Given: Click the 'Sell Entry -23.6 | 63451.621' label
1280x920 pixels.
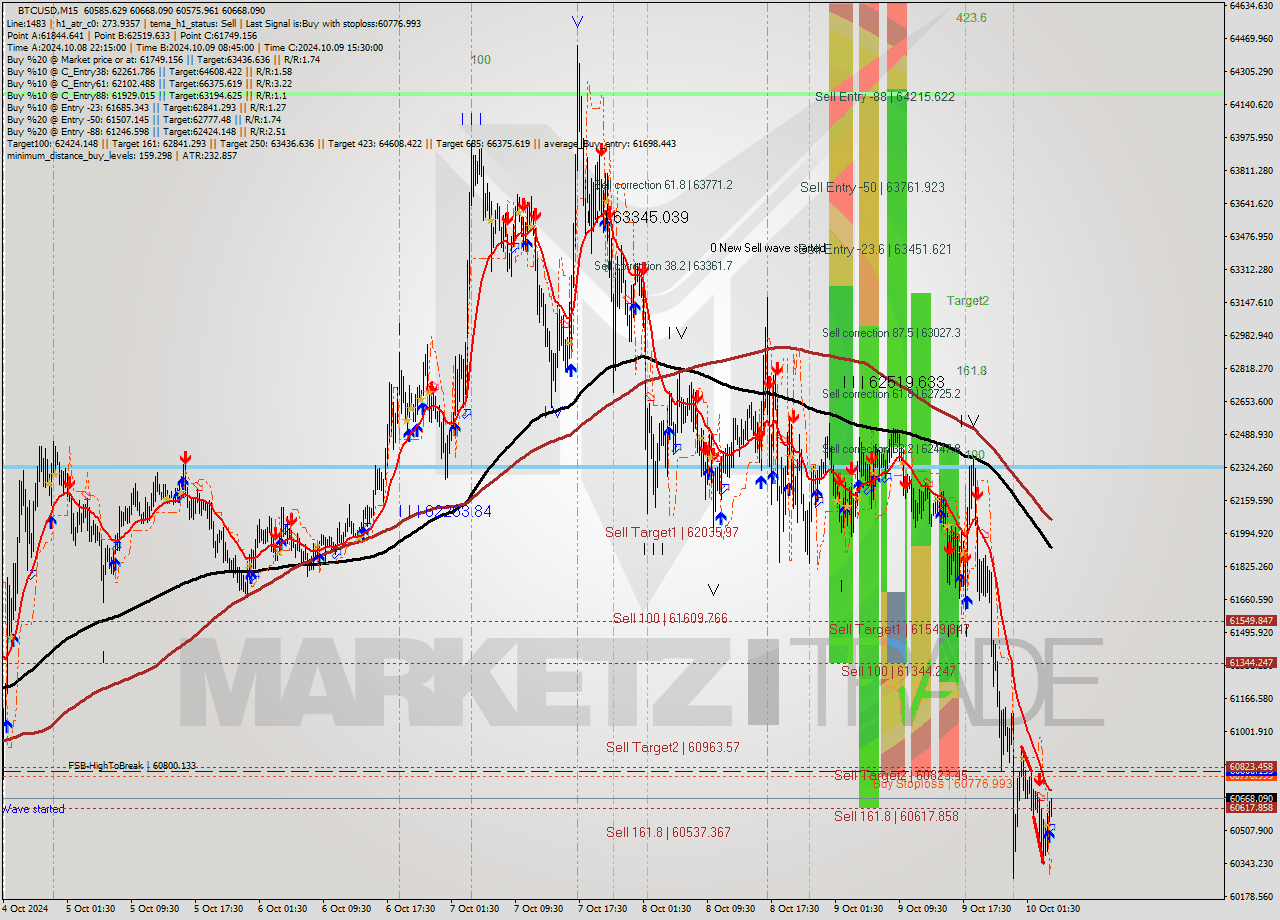Looking at the screenshot, I should (876, 249).
